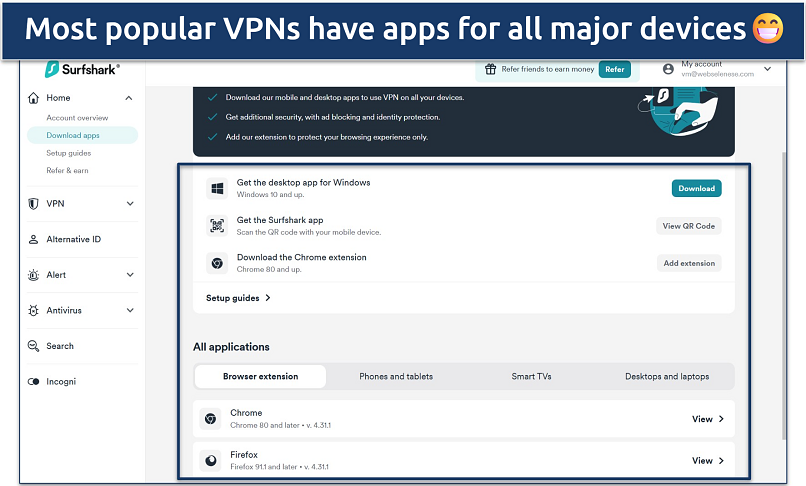The height and width of the screenshot is (486, 806).
Task: Open the Setup guides link
Action: click(x=238, y=298)
